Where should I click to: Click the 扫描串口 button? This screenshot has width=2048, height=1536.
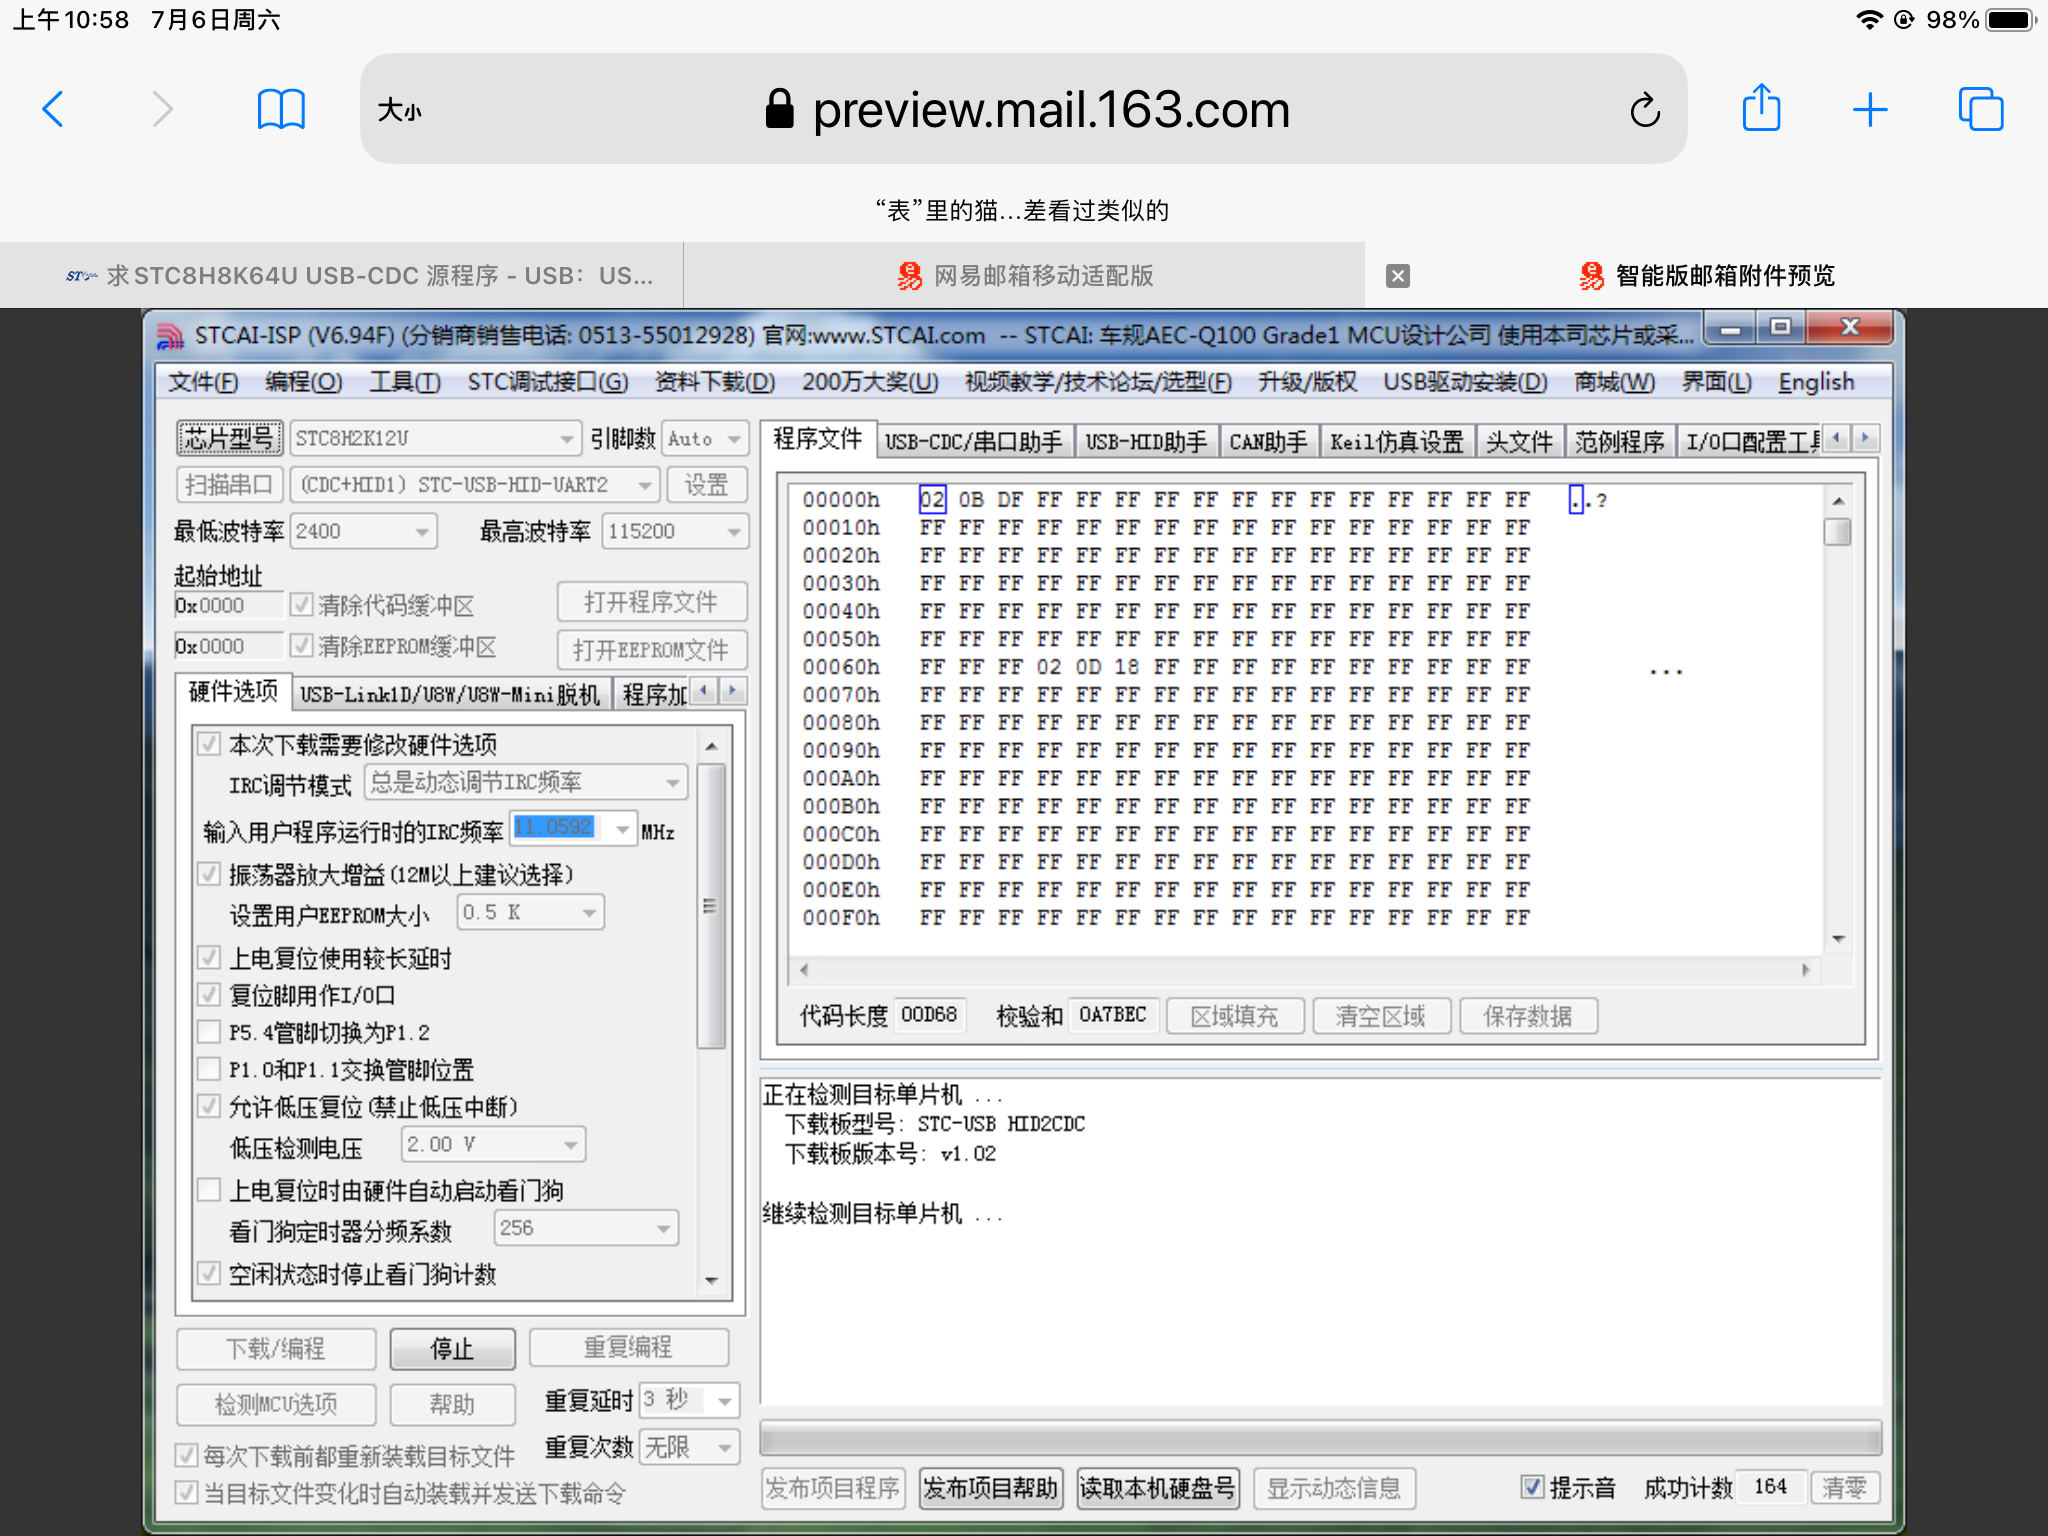(x=230, y=485)
